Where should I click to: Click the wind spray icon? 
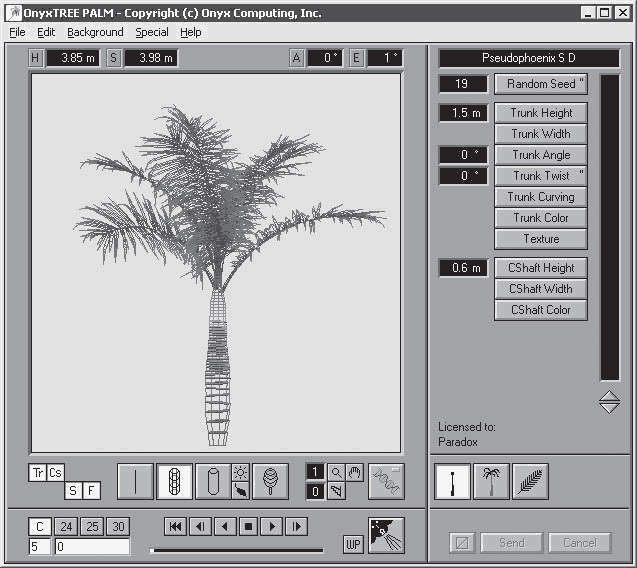pyautogui.click(x=386, y=535)
